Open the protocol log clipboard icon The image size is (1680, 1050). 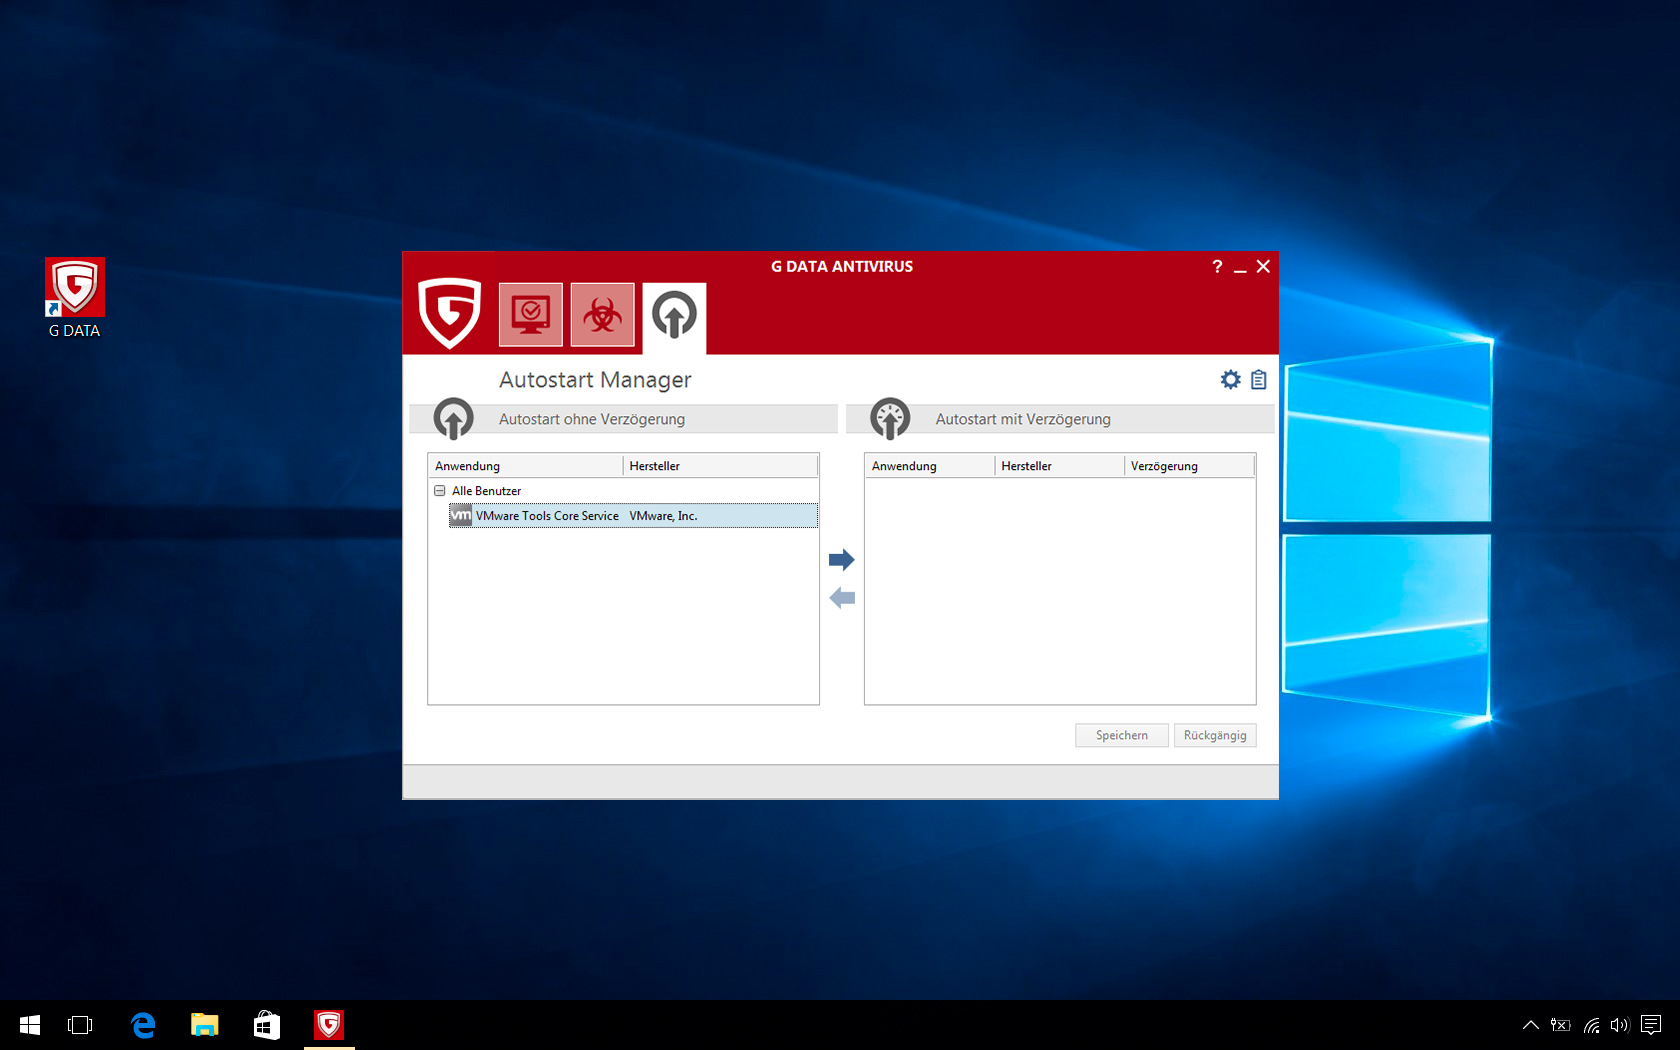[1258, 380]
